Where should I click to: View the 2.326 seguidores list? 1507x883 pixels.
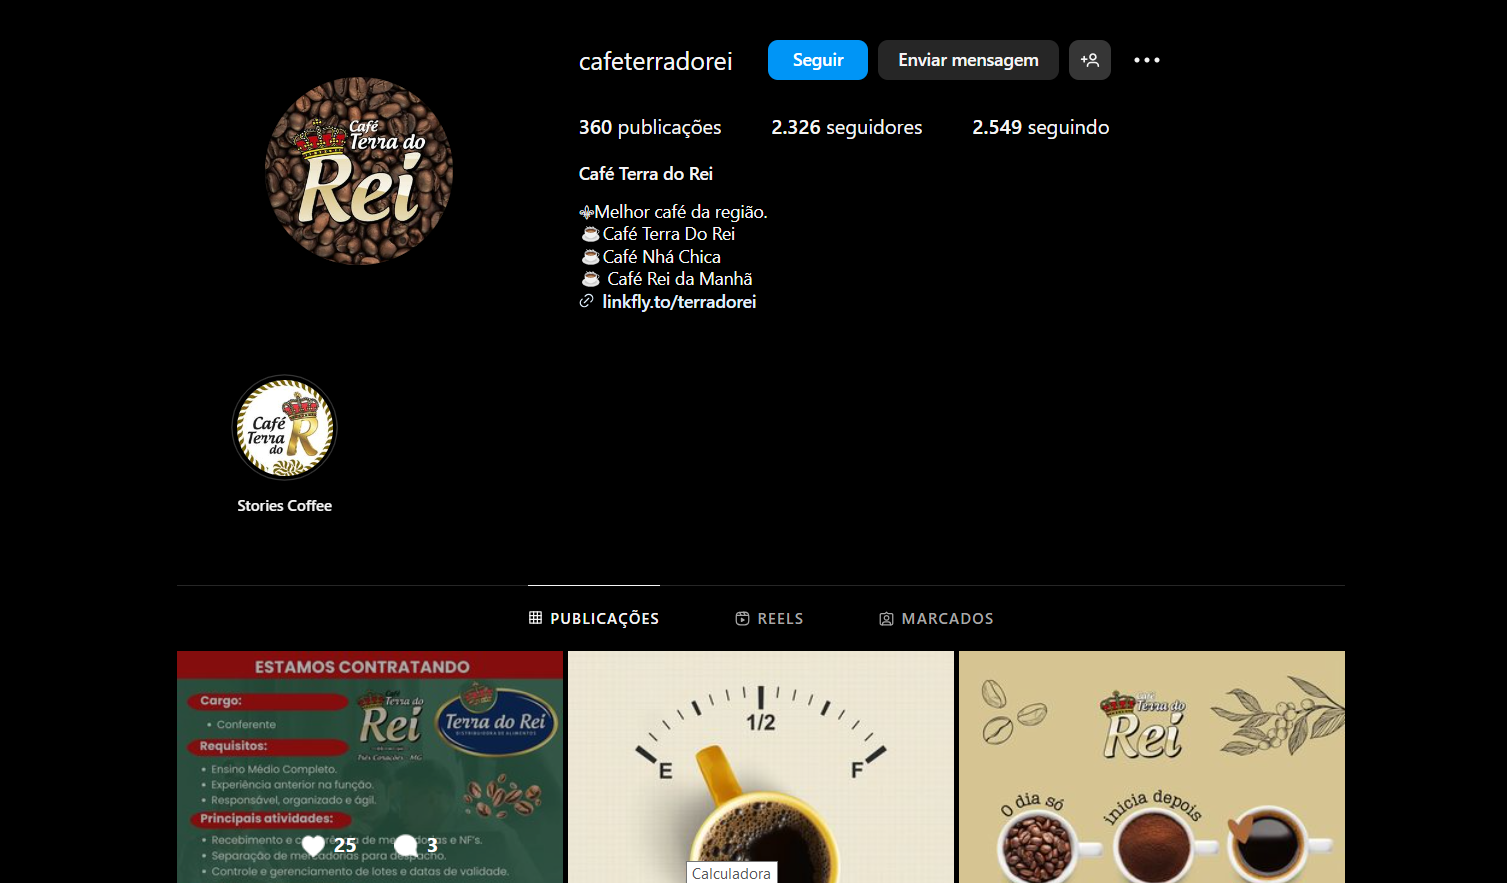(847, 127)
